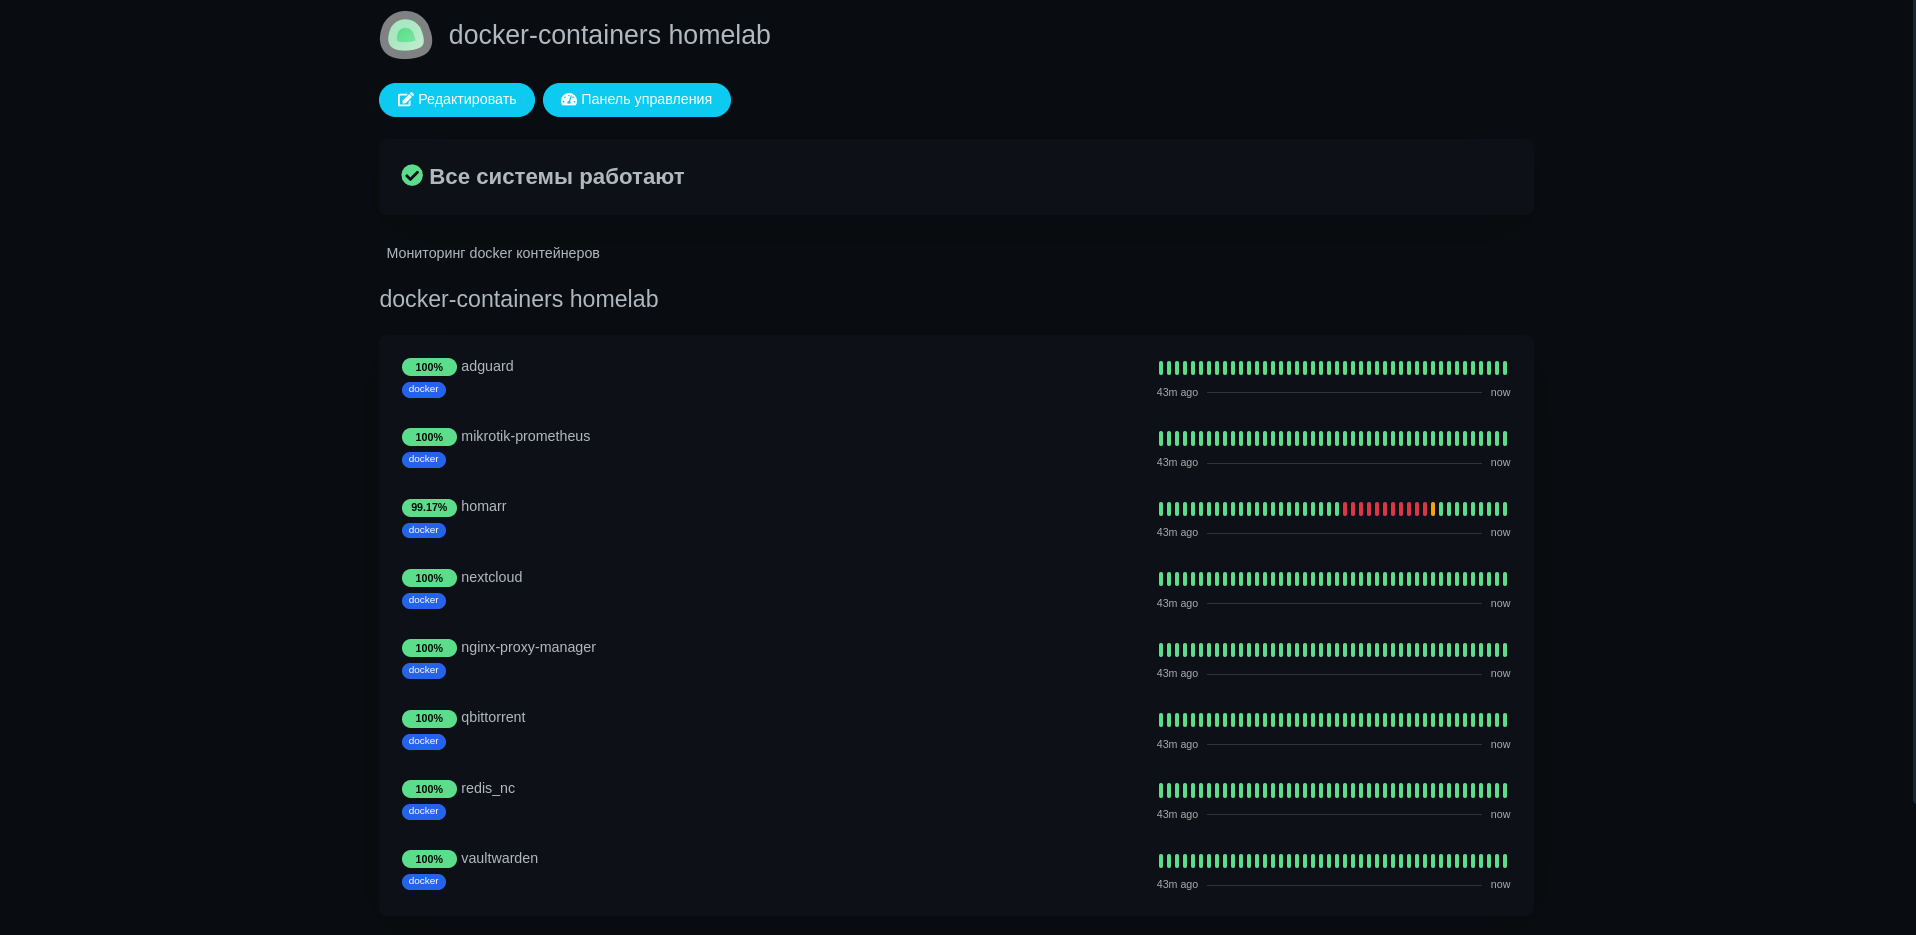1916x935 pixels.
Task: Click adguard's heartbeat bar
Action: click(1333, 368)
